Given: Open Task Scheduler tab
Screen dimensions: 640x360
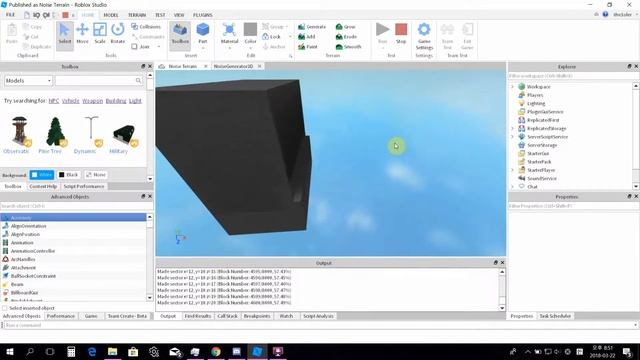Looking at the screenshot, I should pyautogui.click(x=555, y=316).
